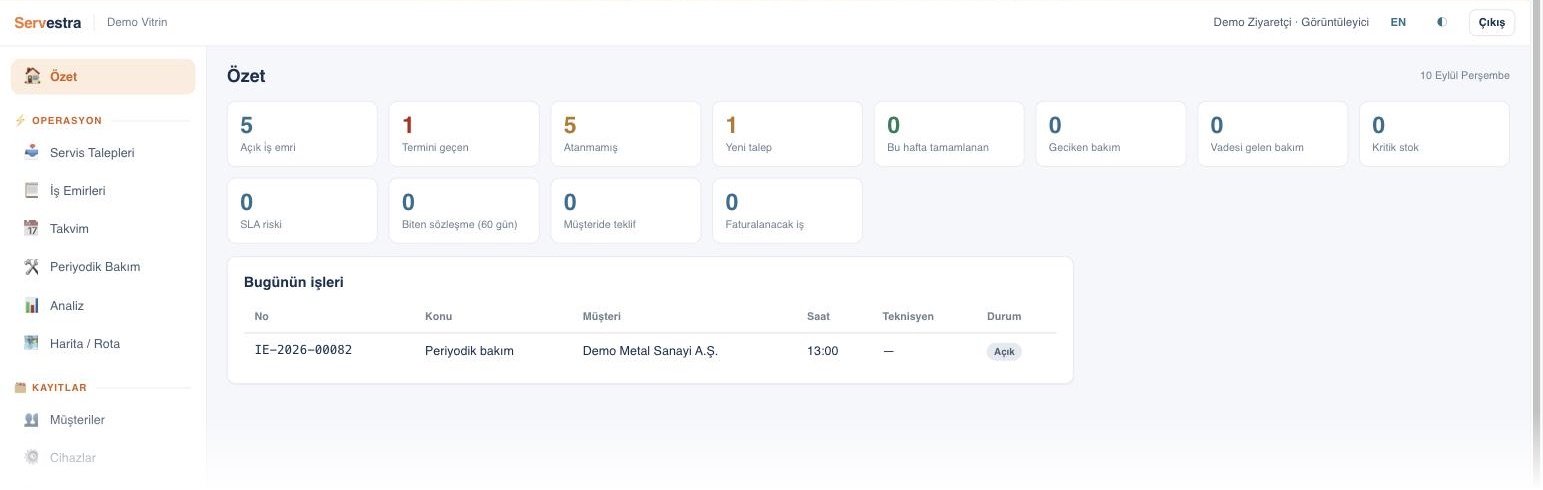1543x490 pixels.
Task: Click the No column header
Action: pos(261,316)
